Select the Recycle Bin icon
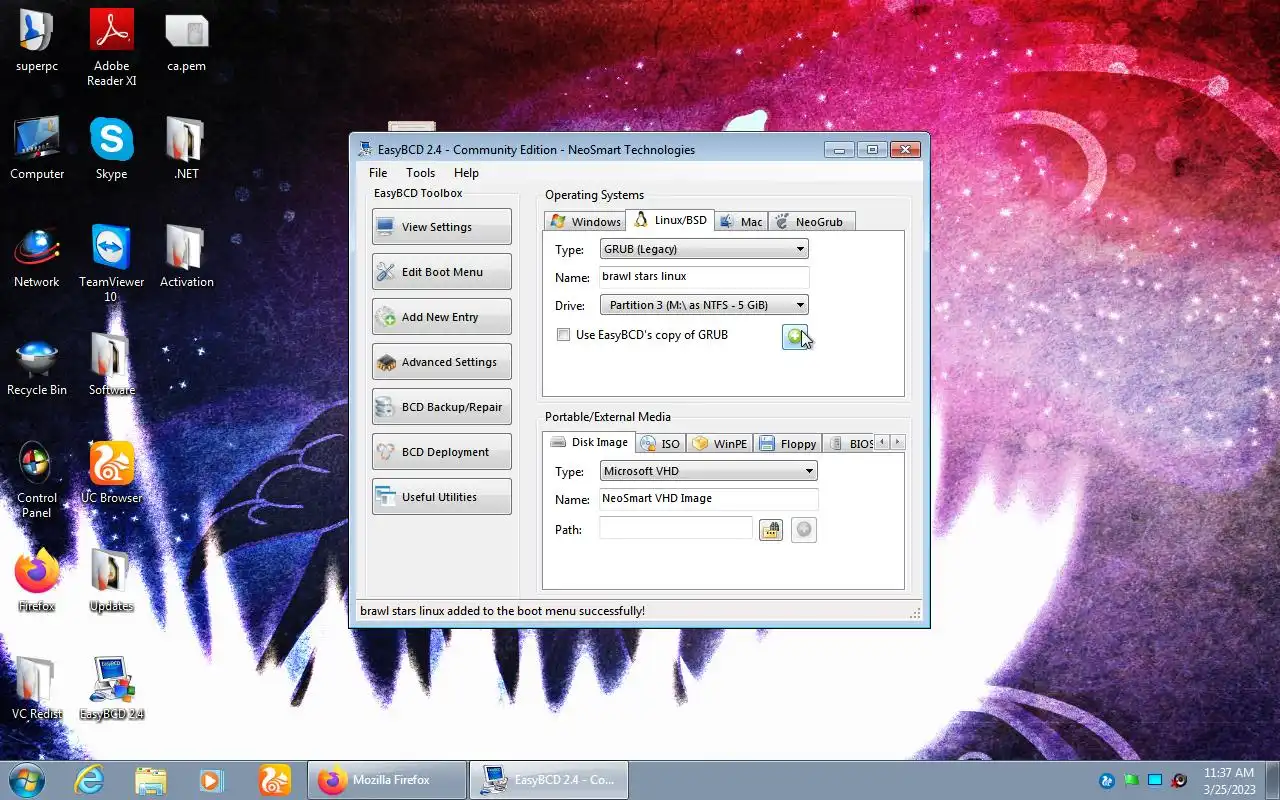The width and height of the screenshot is (1280, 800). coord(37,365)
